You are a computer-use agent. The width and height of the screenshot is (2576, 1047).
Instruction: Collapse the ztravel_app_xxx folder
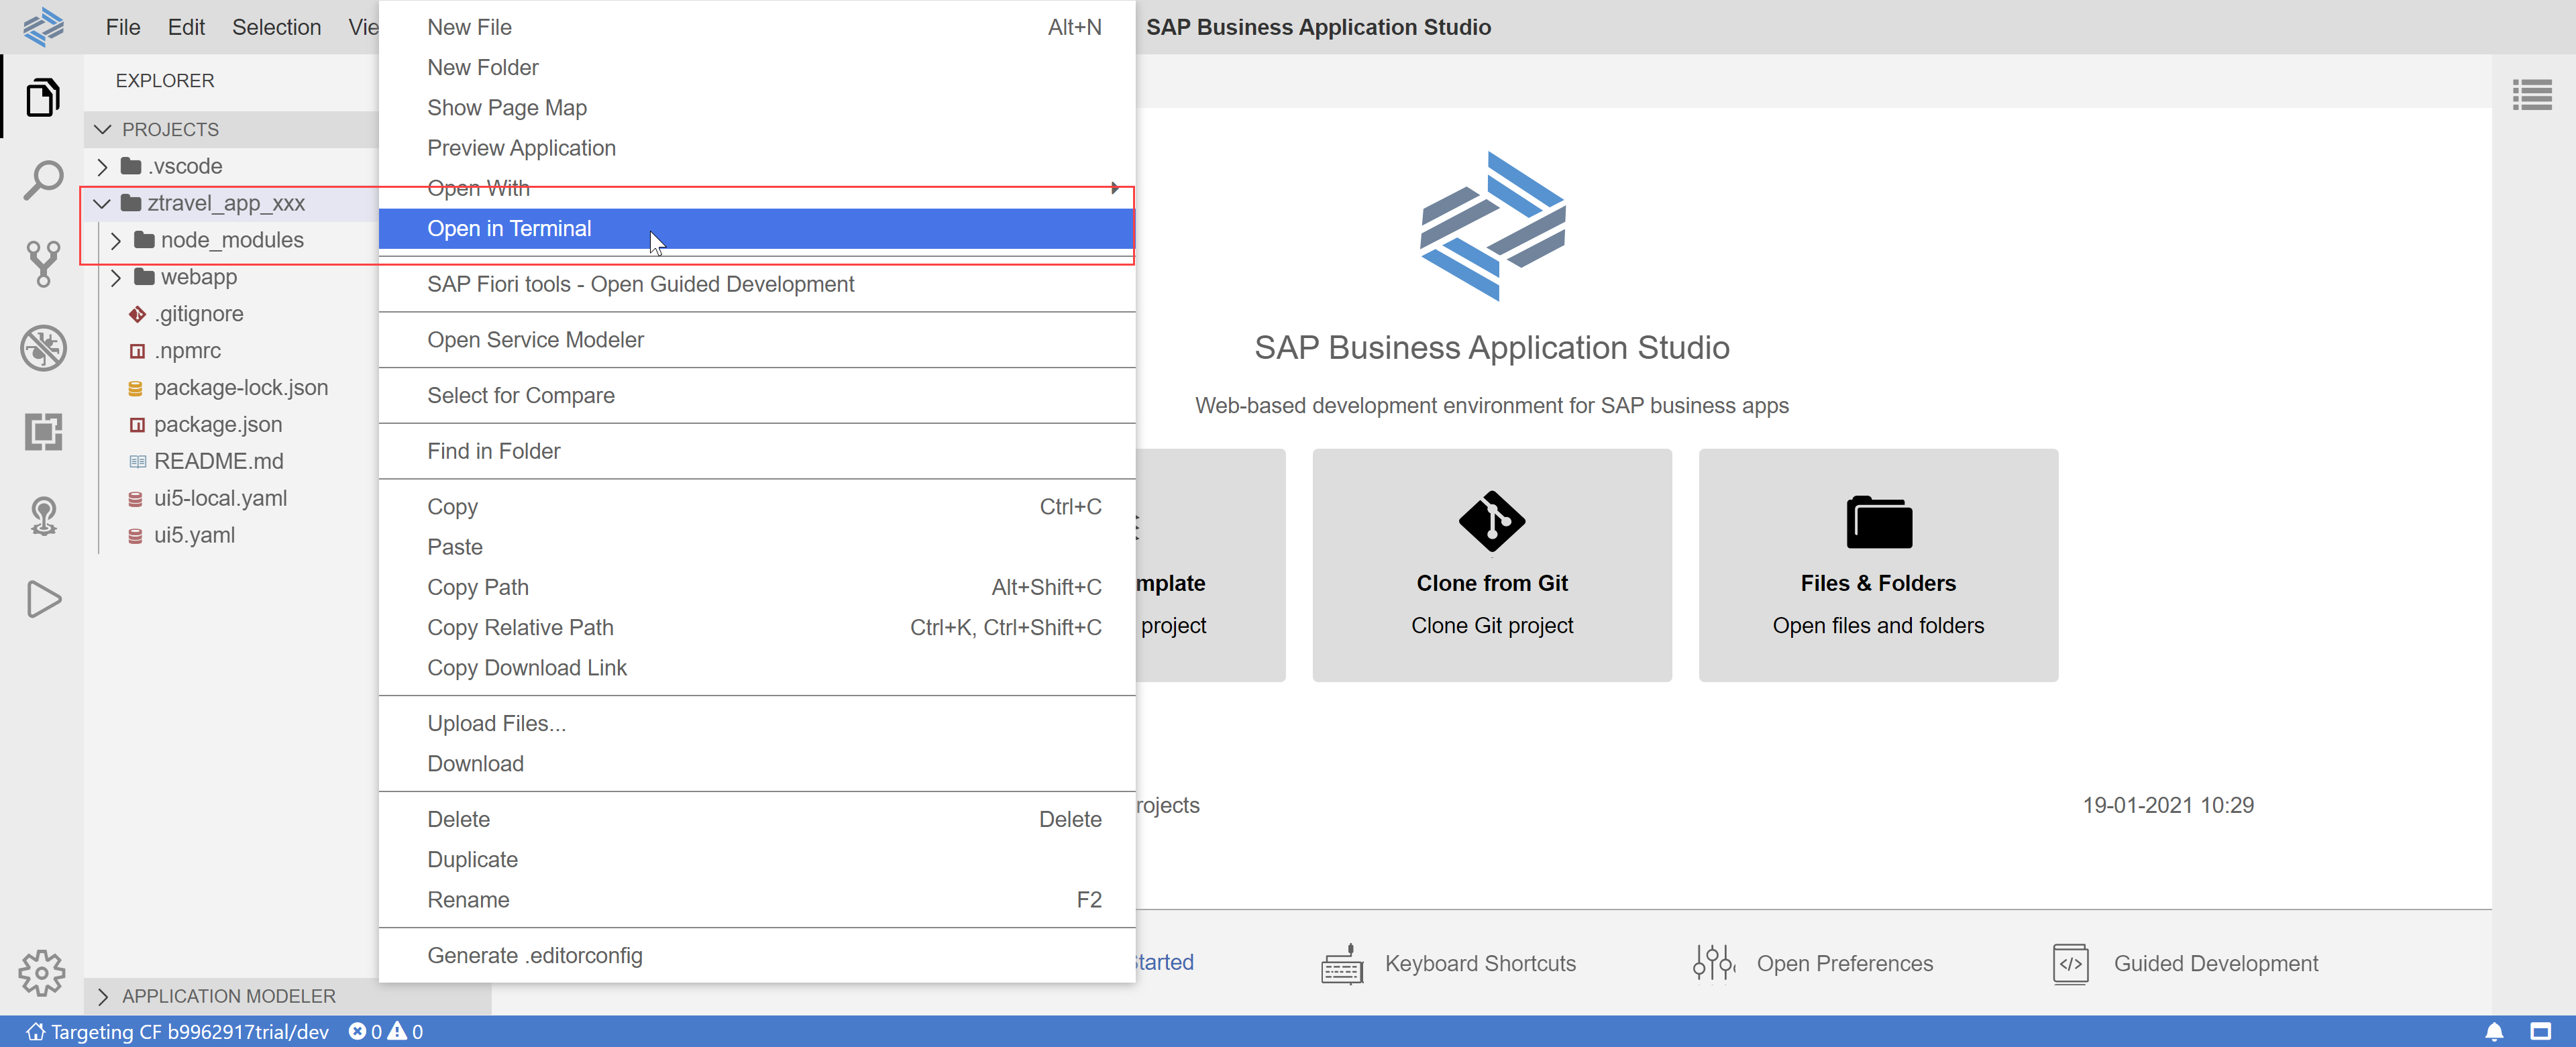pos(102,203)
